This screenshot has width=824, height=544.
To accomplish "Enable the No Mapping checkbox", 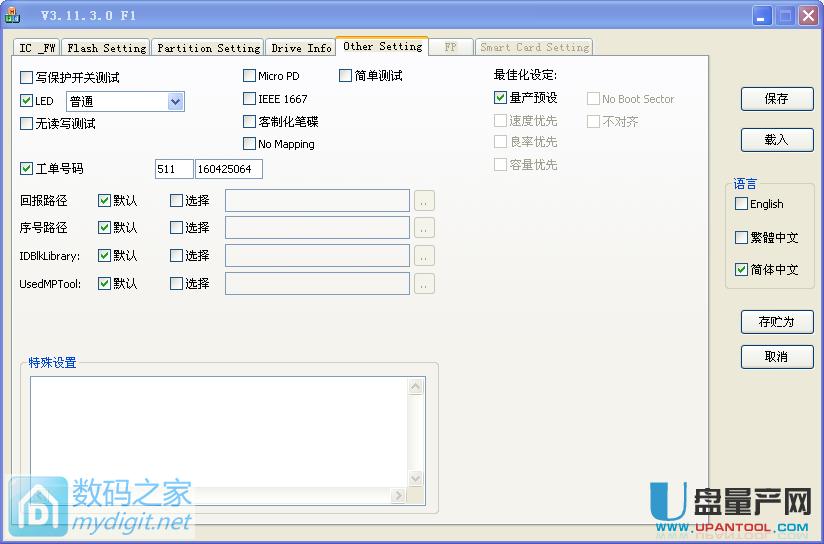I will pyautogui.click(x=250, y=143).
